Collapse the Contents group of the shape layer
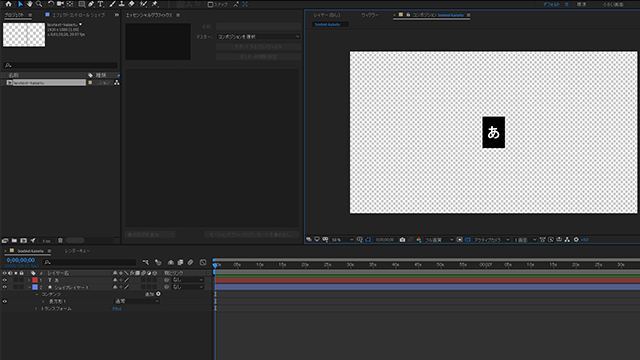The height and width of the screenshot is (360, 640). pos(36,294)
